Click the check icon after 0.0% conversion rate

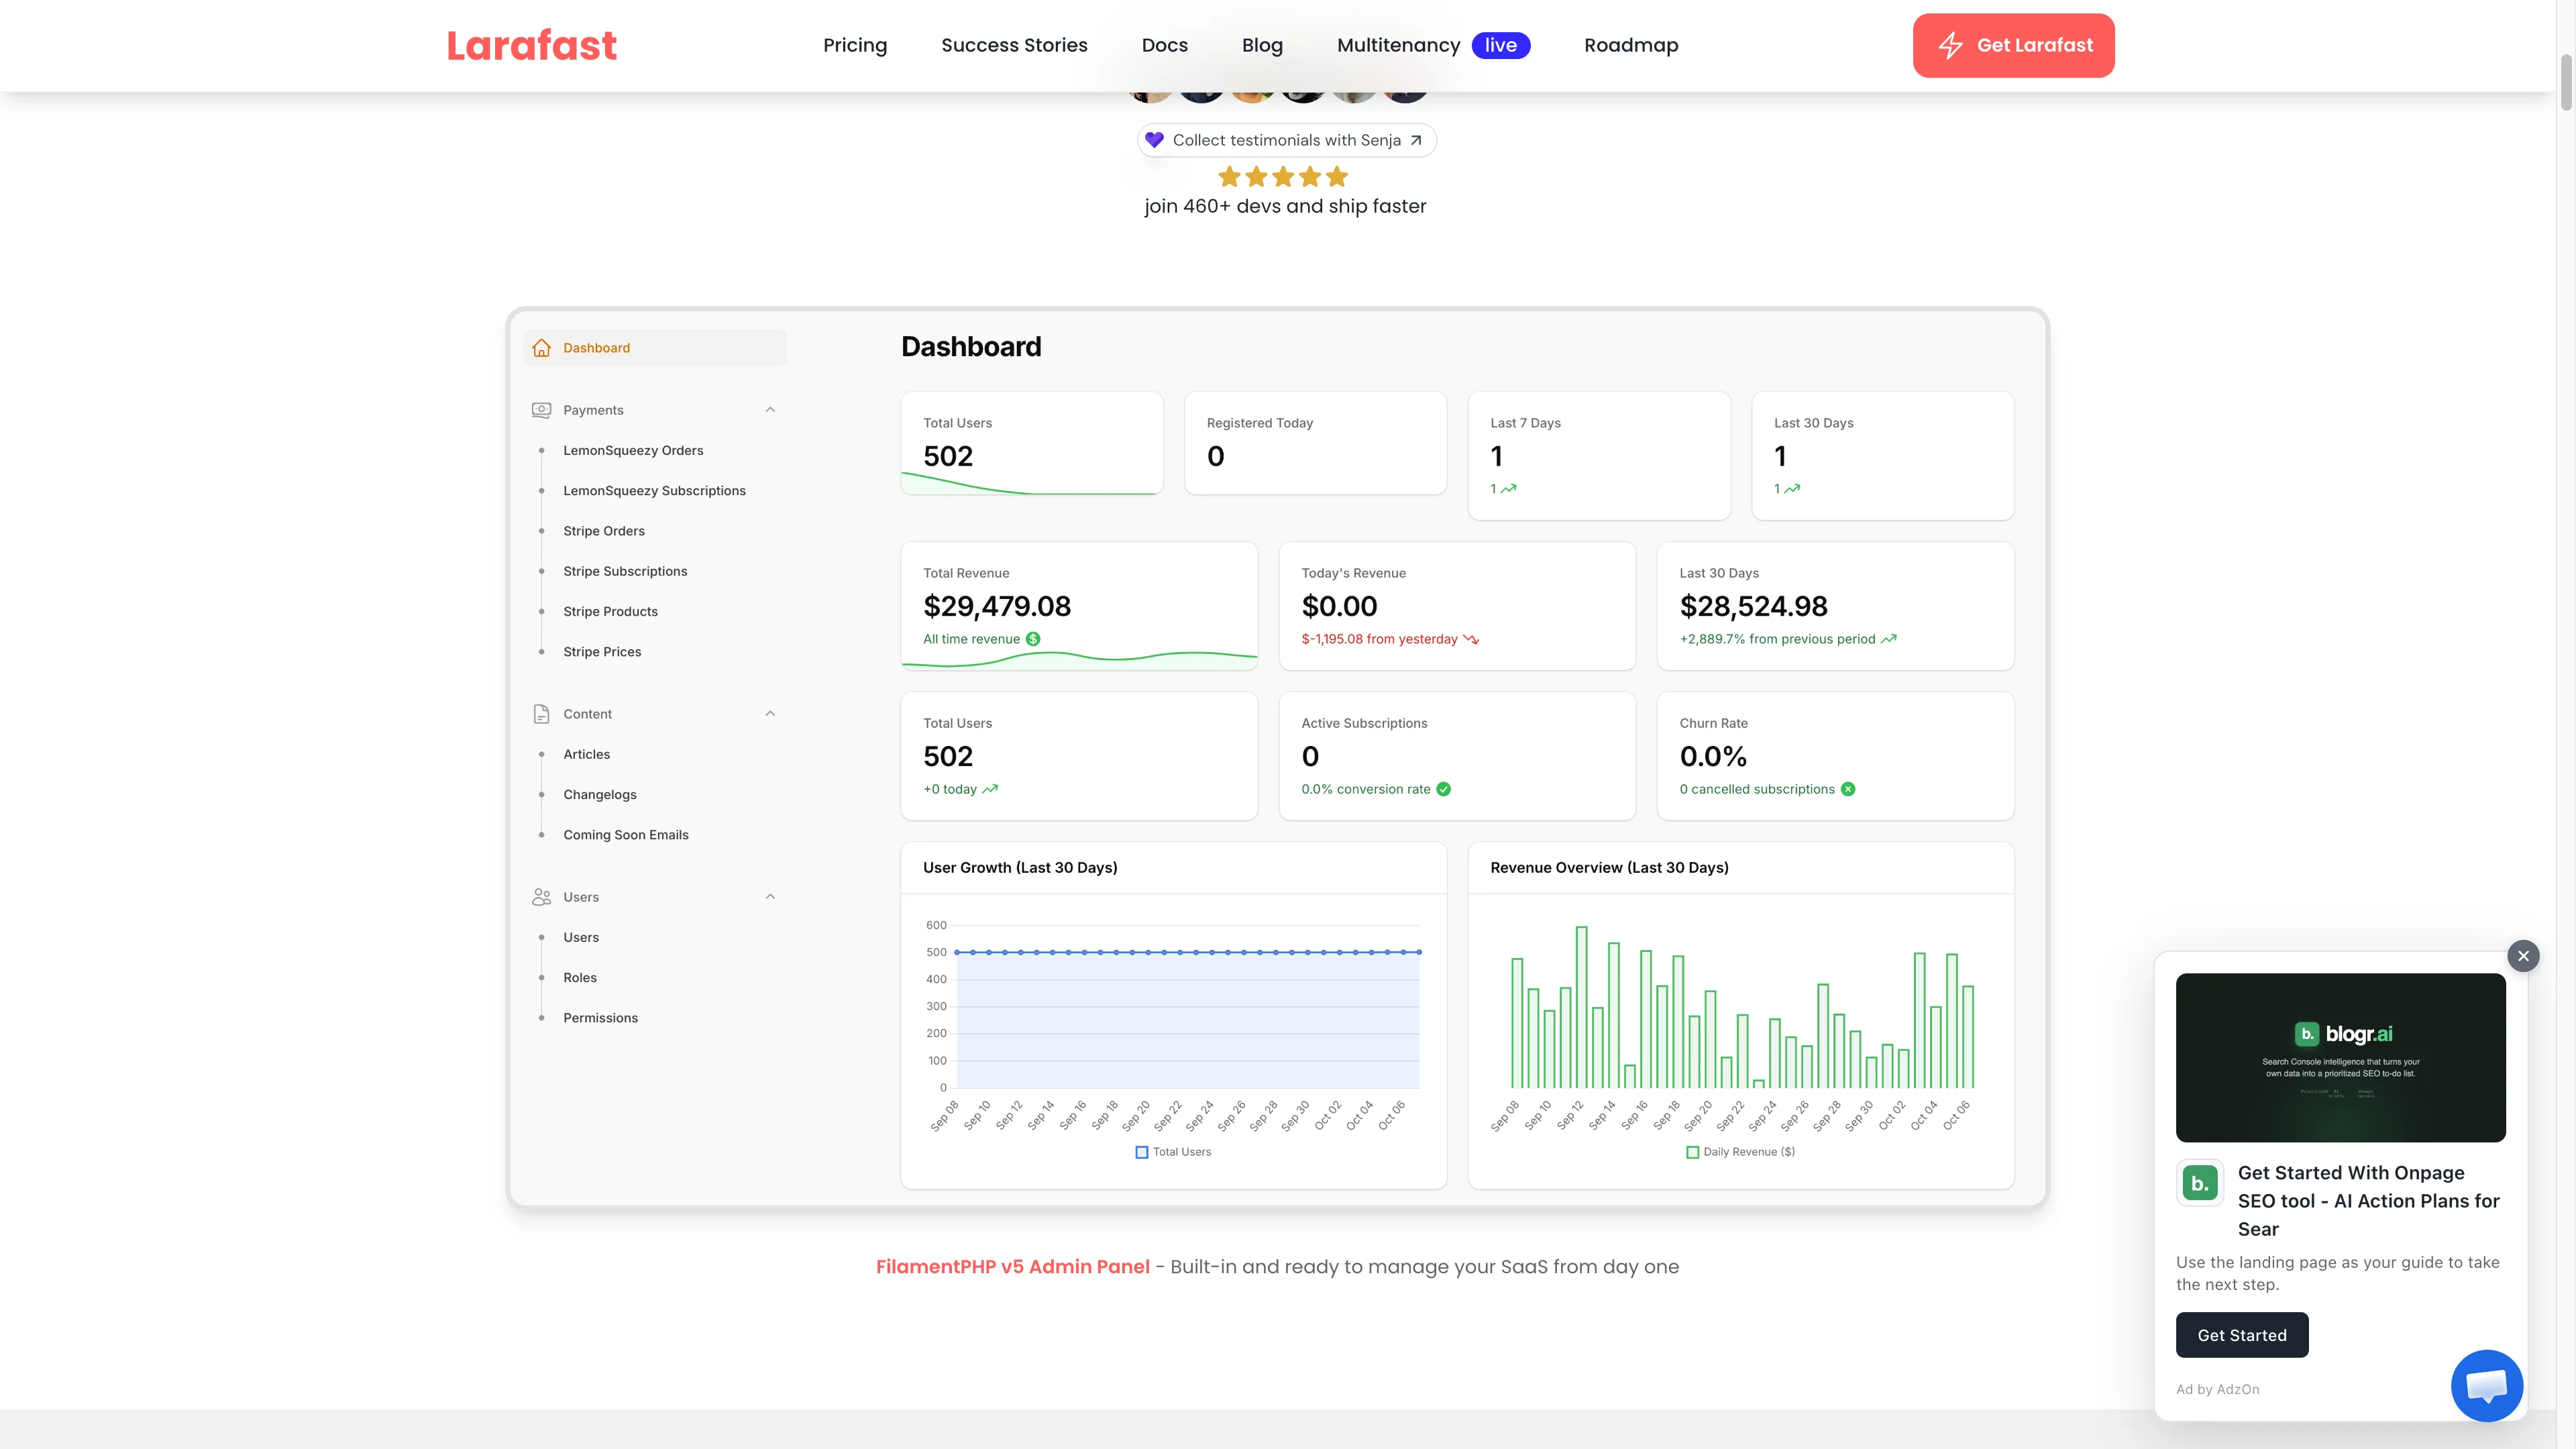(1443, 789)
